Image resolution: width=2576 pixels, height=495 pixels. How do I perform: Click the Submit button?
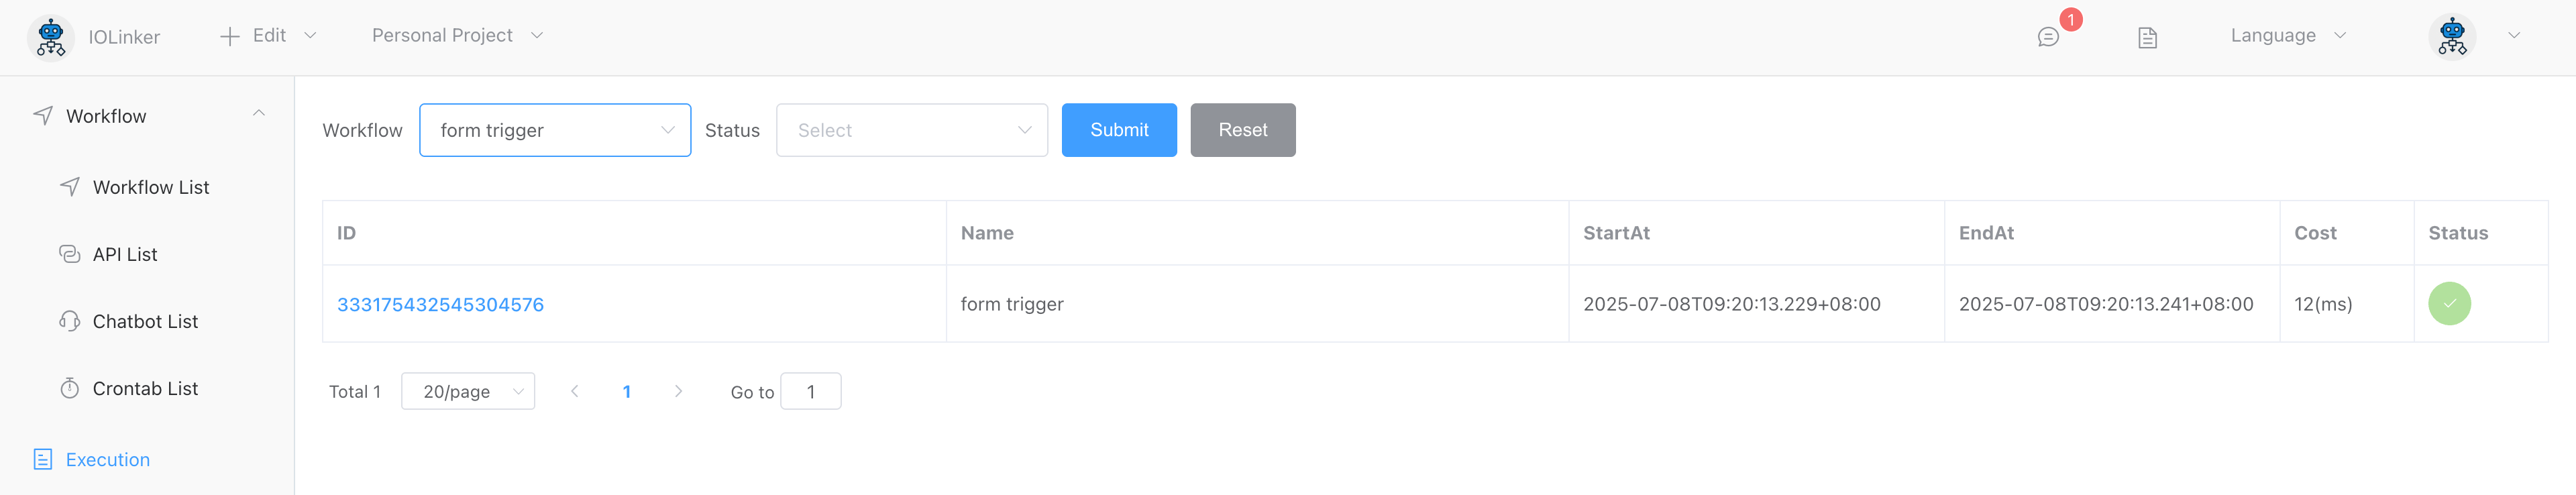(x=1118, y=130)
